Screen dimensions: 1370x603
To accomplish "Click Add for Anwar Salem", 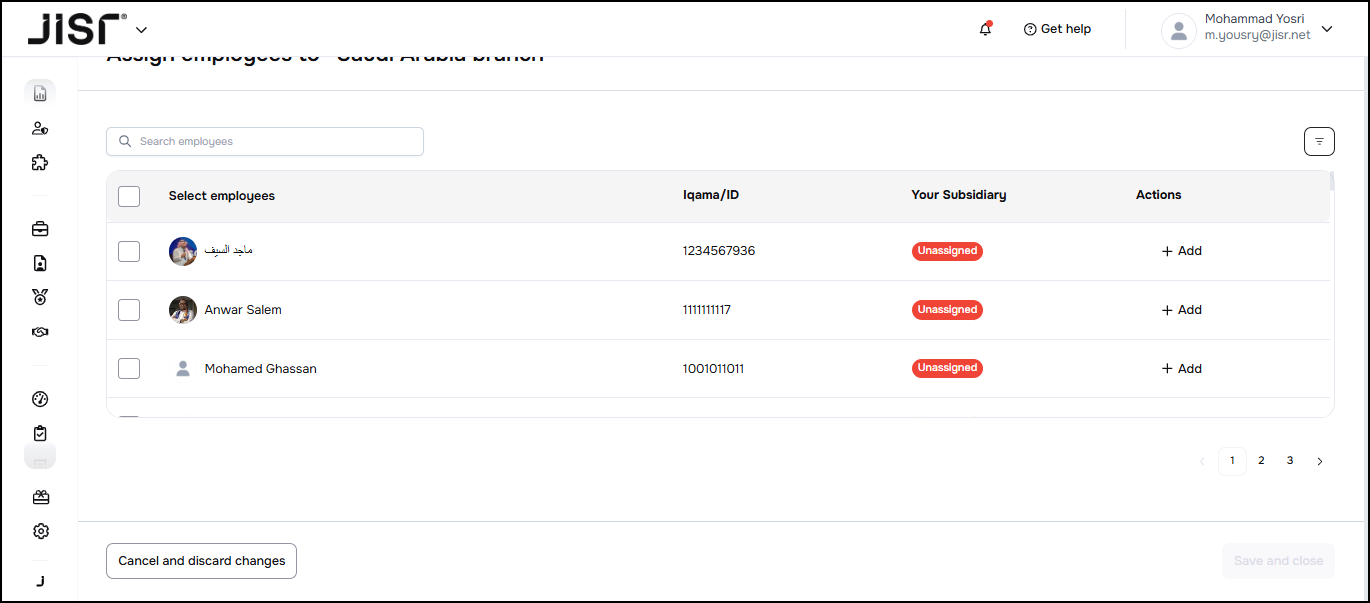I will [1182, 310].
